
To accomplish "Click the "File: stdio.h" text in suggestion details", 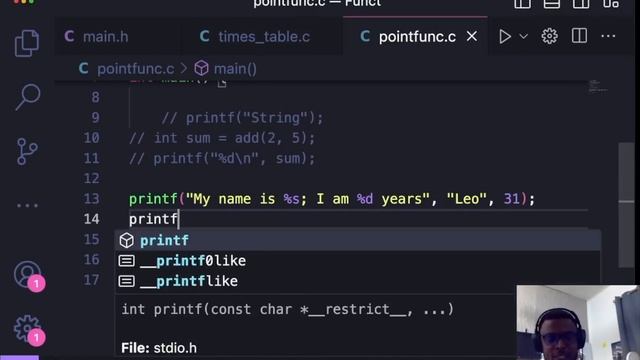I will coord(159,348).
